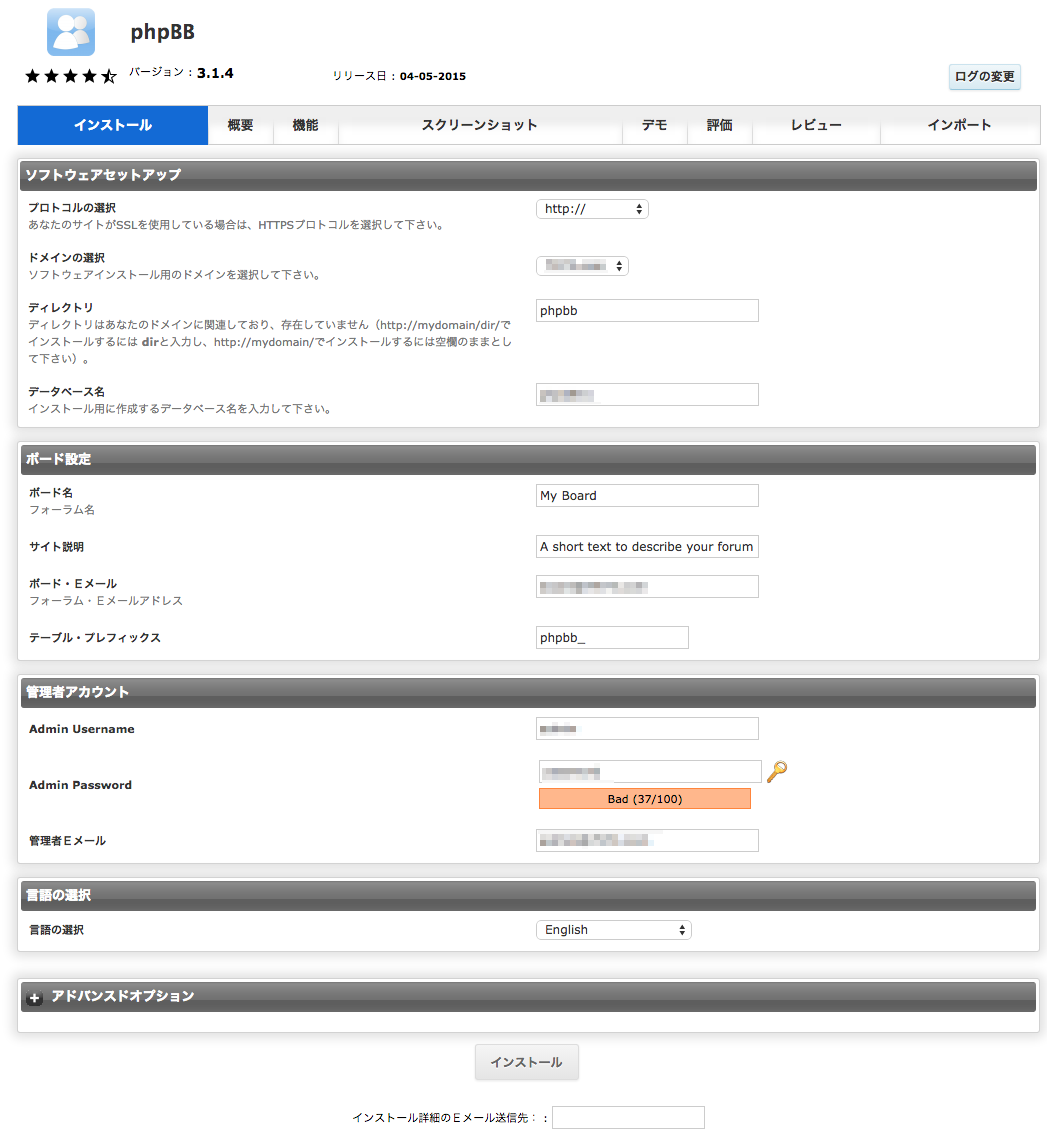Click the install details email recipient field
The image size is (1047, 1148).
pos(628,1117)
